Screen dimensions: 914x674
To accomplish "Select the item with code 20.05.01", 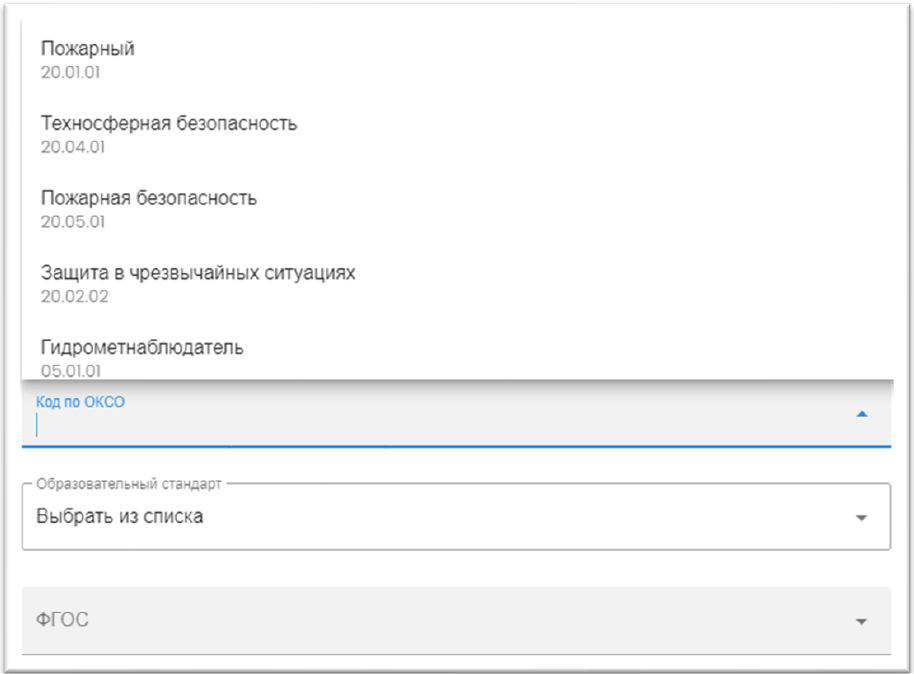I will point(73,221).
